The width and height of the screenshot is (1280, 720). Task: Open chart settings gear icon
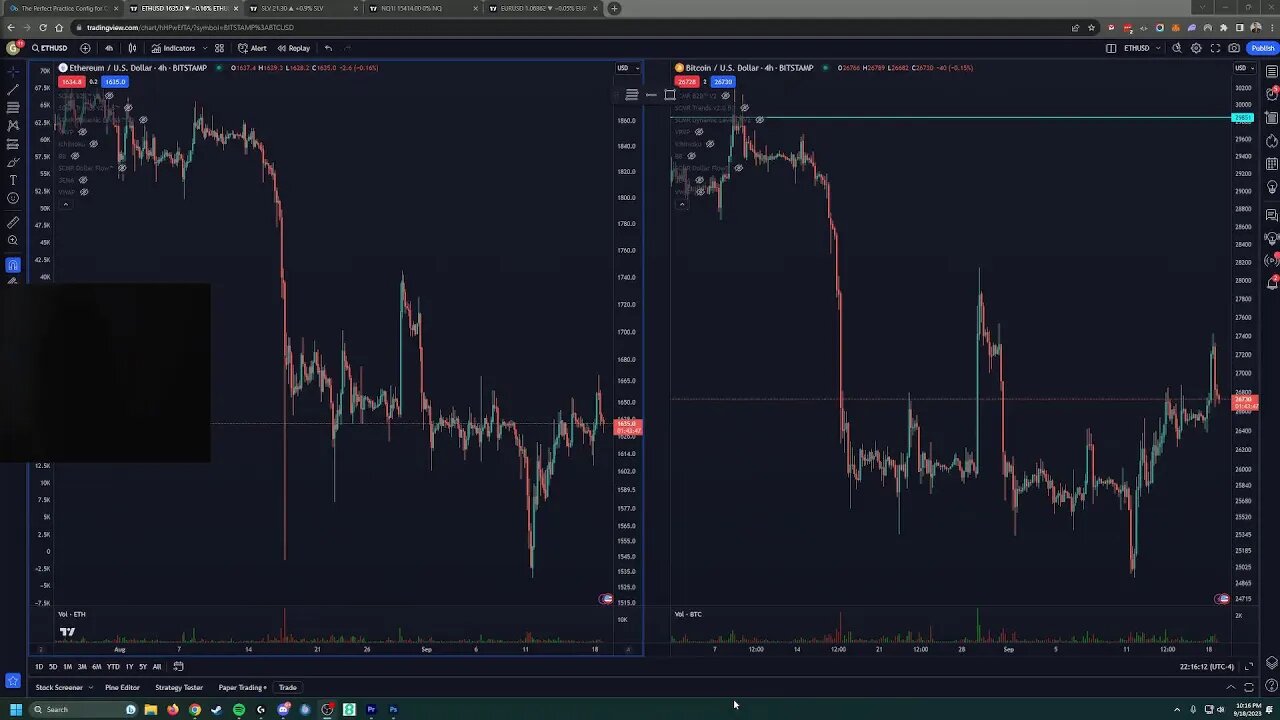1196,48
